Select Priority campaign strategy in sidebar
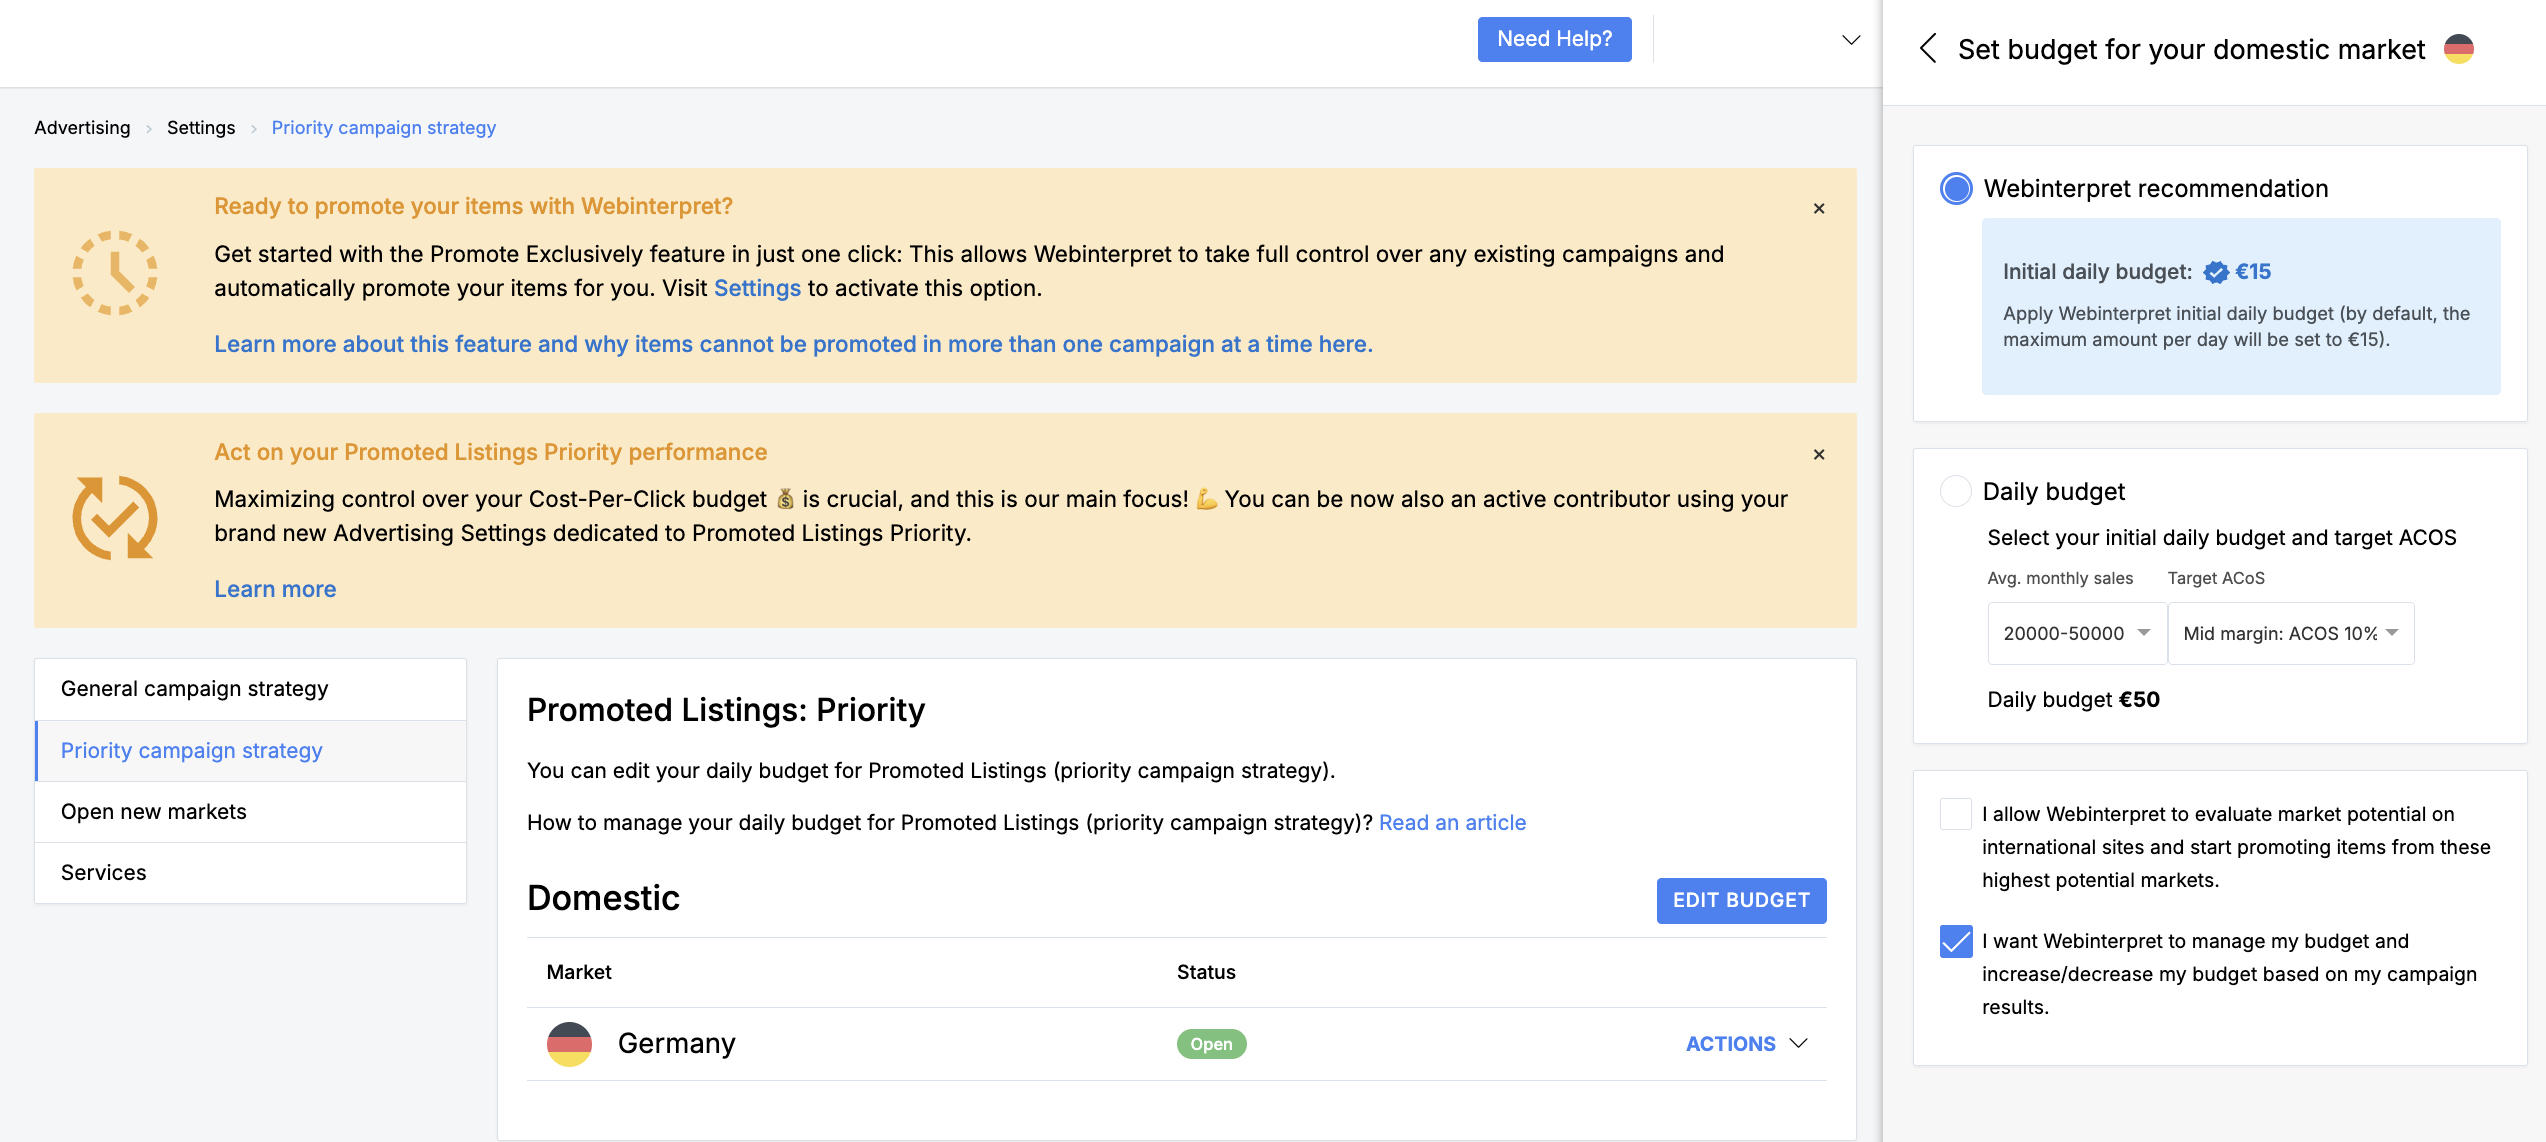Viewport: 2546px width, 1142px height. coord(251,750)
